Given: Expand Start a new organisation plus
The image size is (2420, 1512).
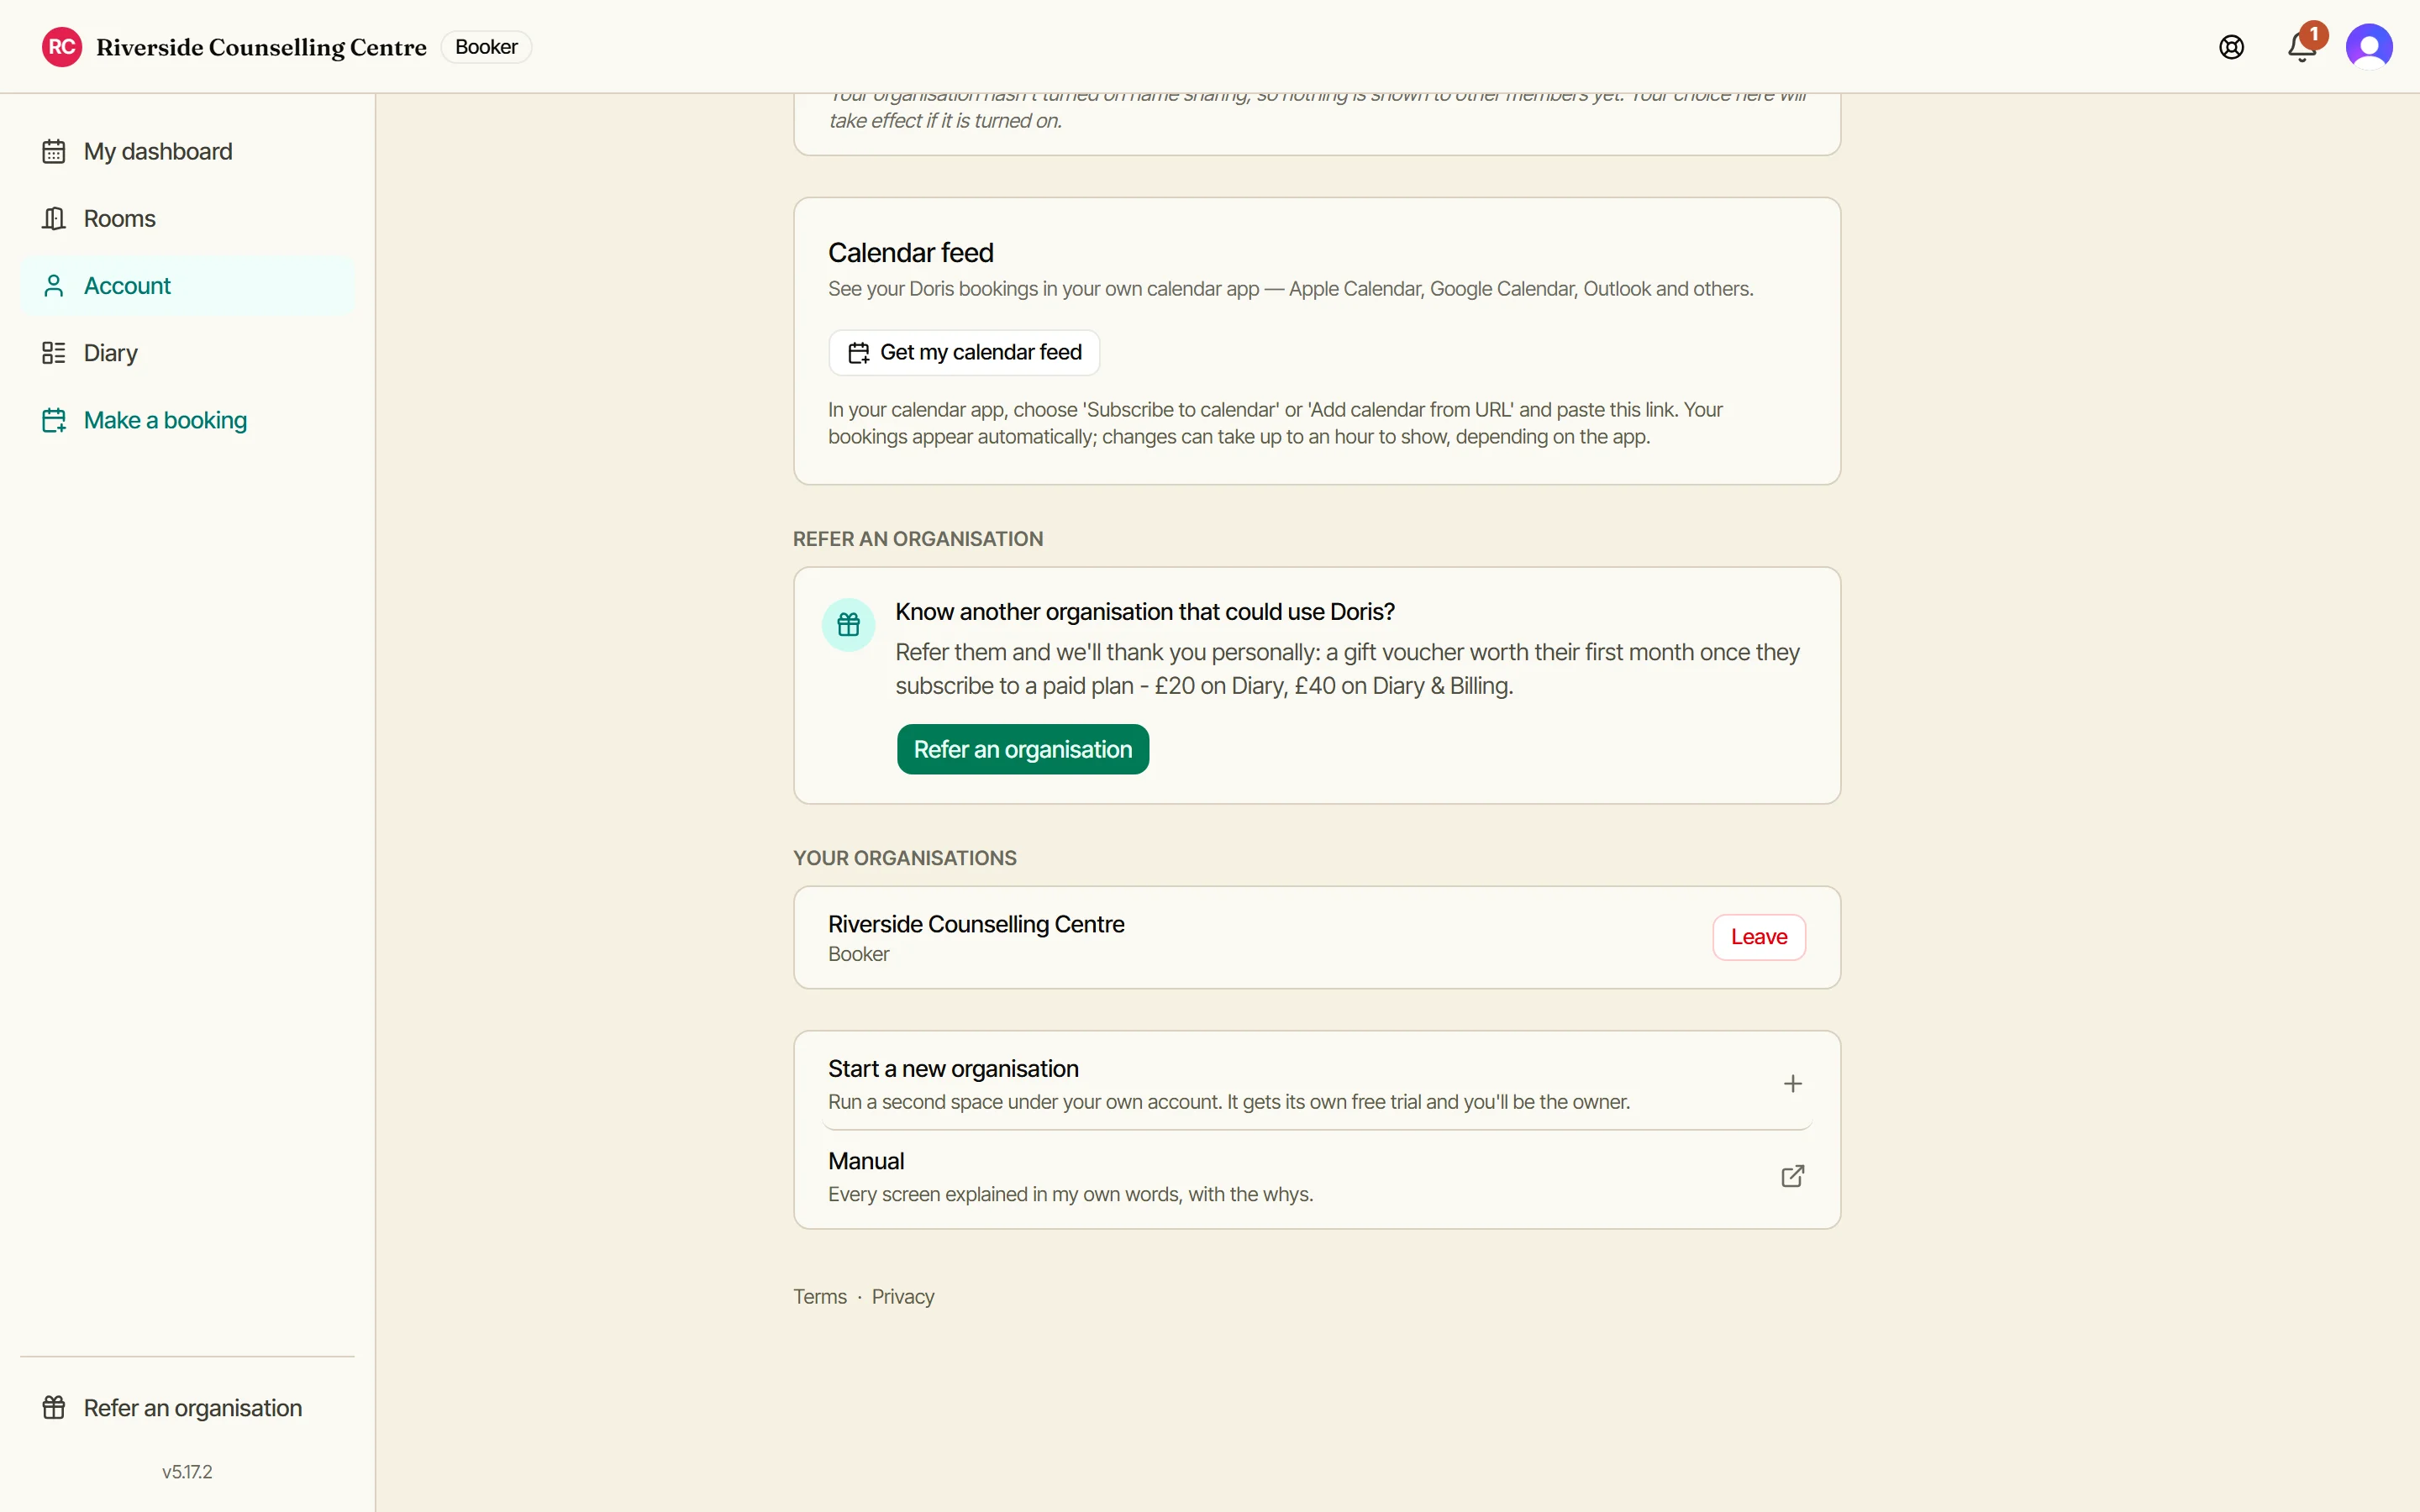Looking at the screenshot, I should pos(1793,1084).
